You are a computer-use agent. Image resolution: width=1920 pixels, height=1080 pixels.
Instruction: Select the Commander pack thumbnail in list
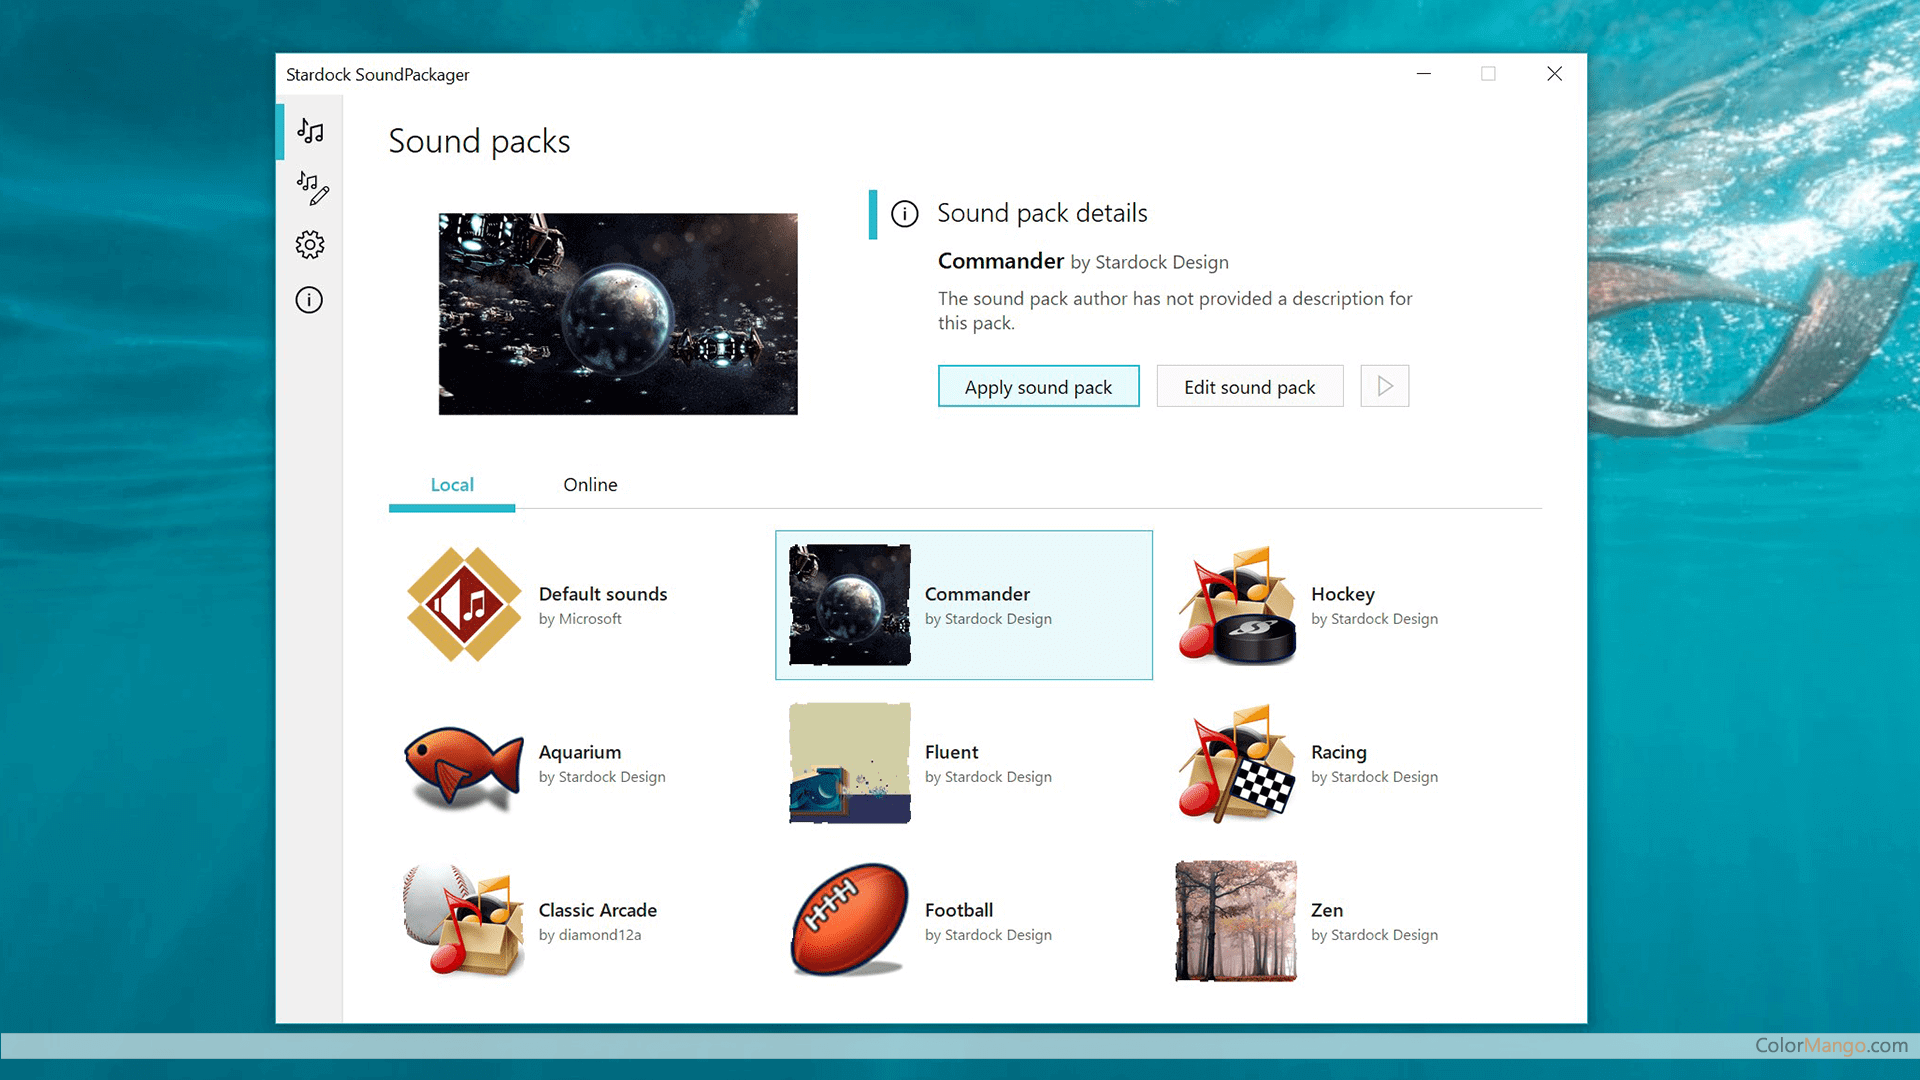pyautogui.click(x=850, y=604)
